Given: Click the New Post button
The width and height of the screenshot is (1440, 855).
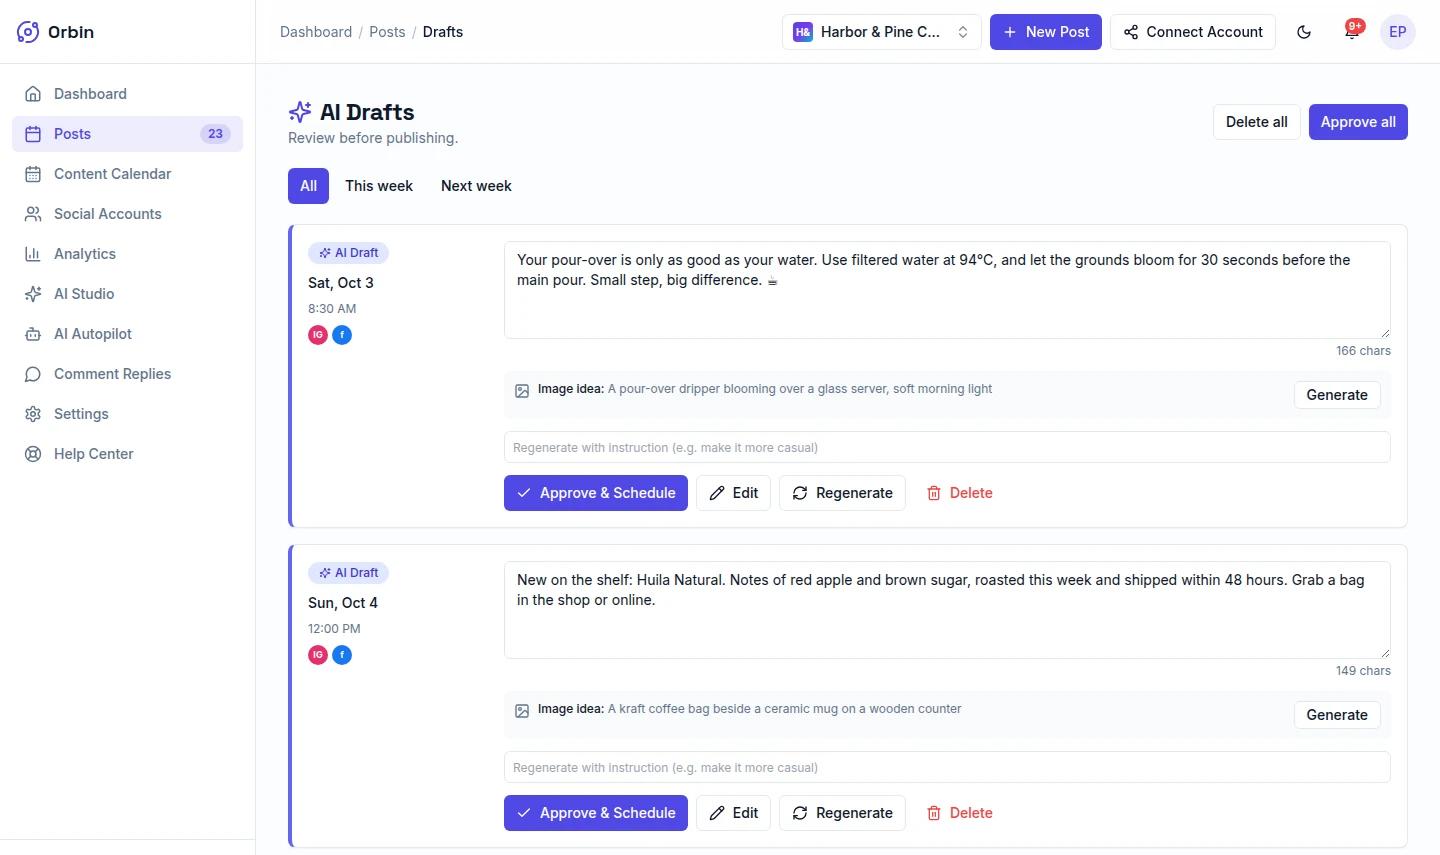Looking at the screenshot, I should click(x=1046, y=32).
